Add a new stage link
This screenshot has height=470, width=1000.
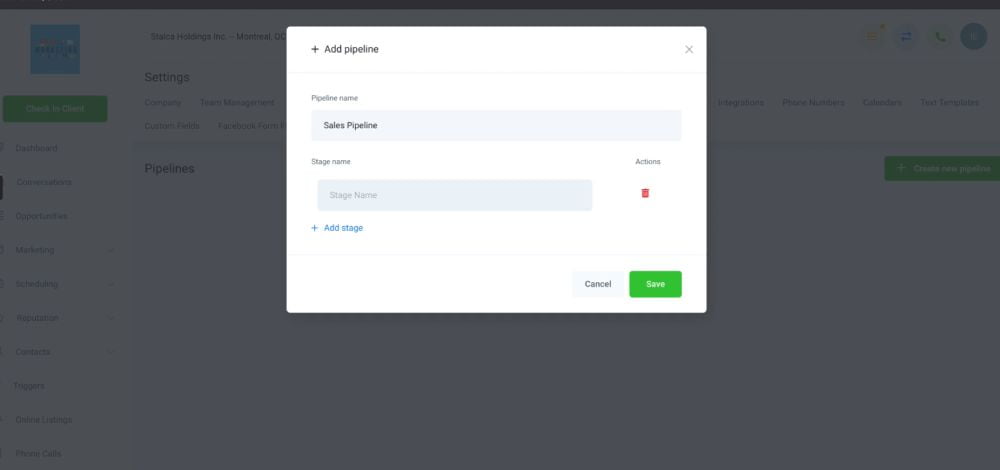(337, 228)
